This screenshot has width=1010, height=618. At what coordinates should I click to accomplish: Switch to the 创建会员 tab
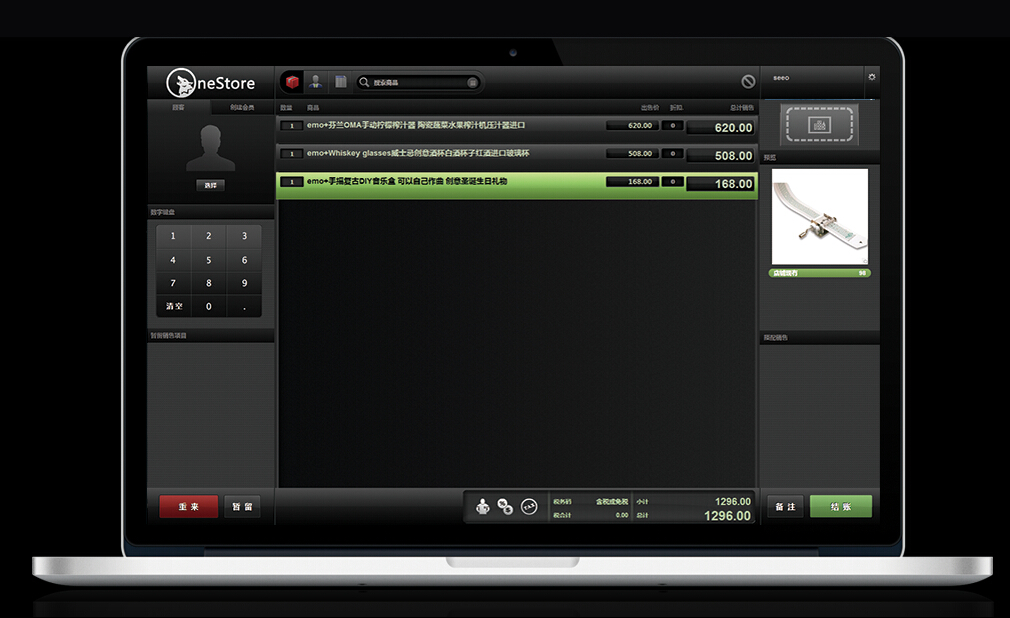pos(242,107)
